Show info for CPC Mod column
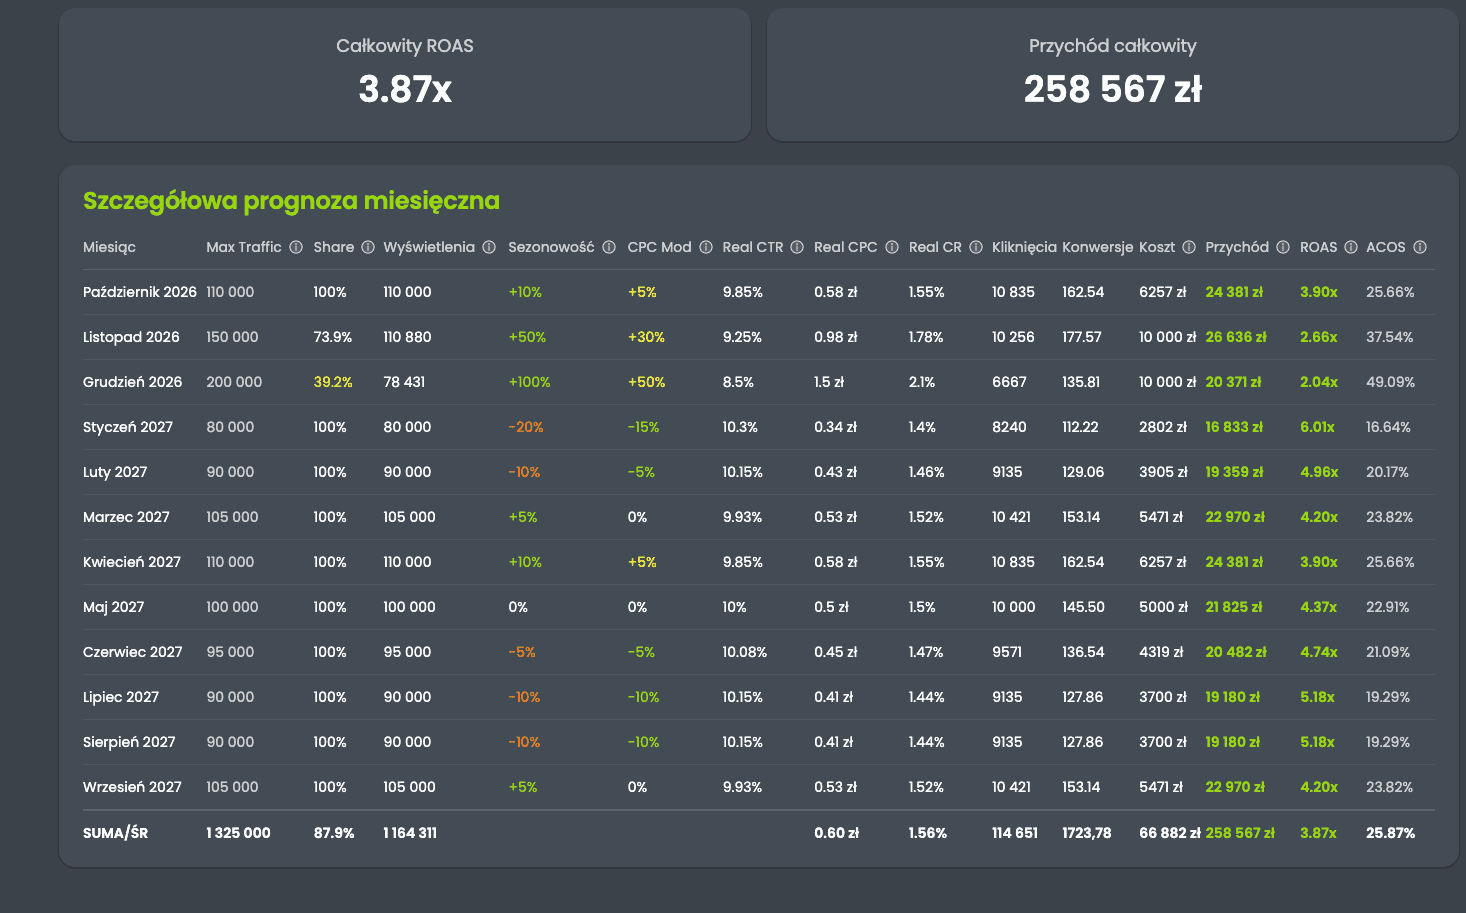Viewport: 1466px width, 913px height. click(x=706, y=247)
